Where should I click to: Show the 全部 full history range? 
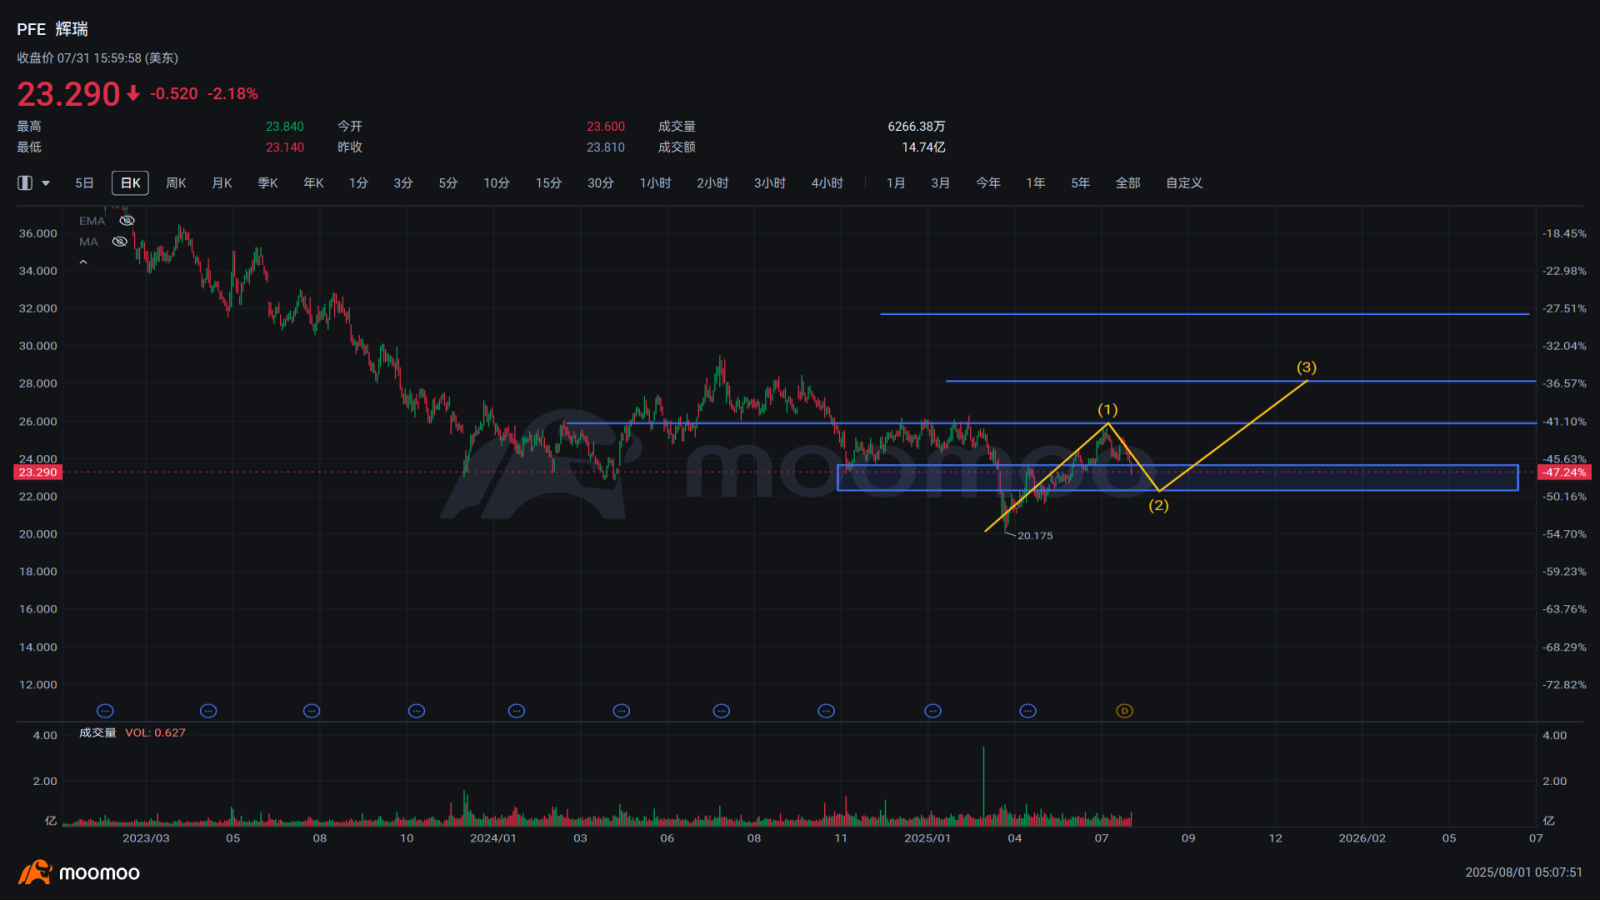pyautogui.click(x=1128, y=183)
